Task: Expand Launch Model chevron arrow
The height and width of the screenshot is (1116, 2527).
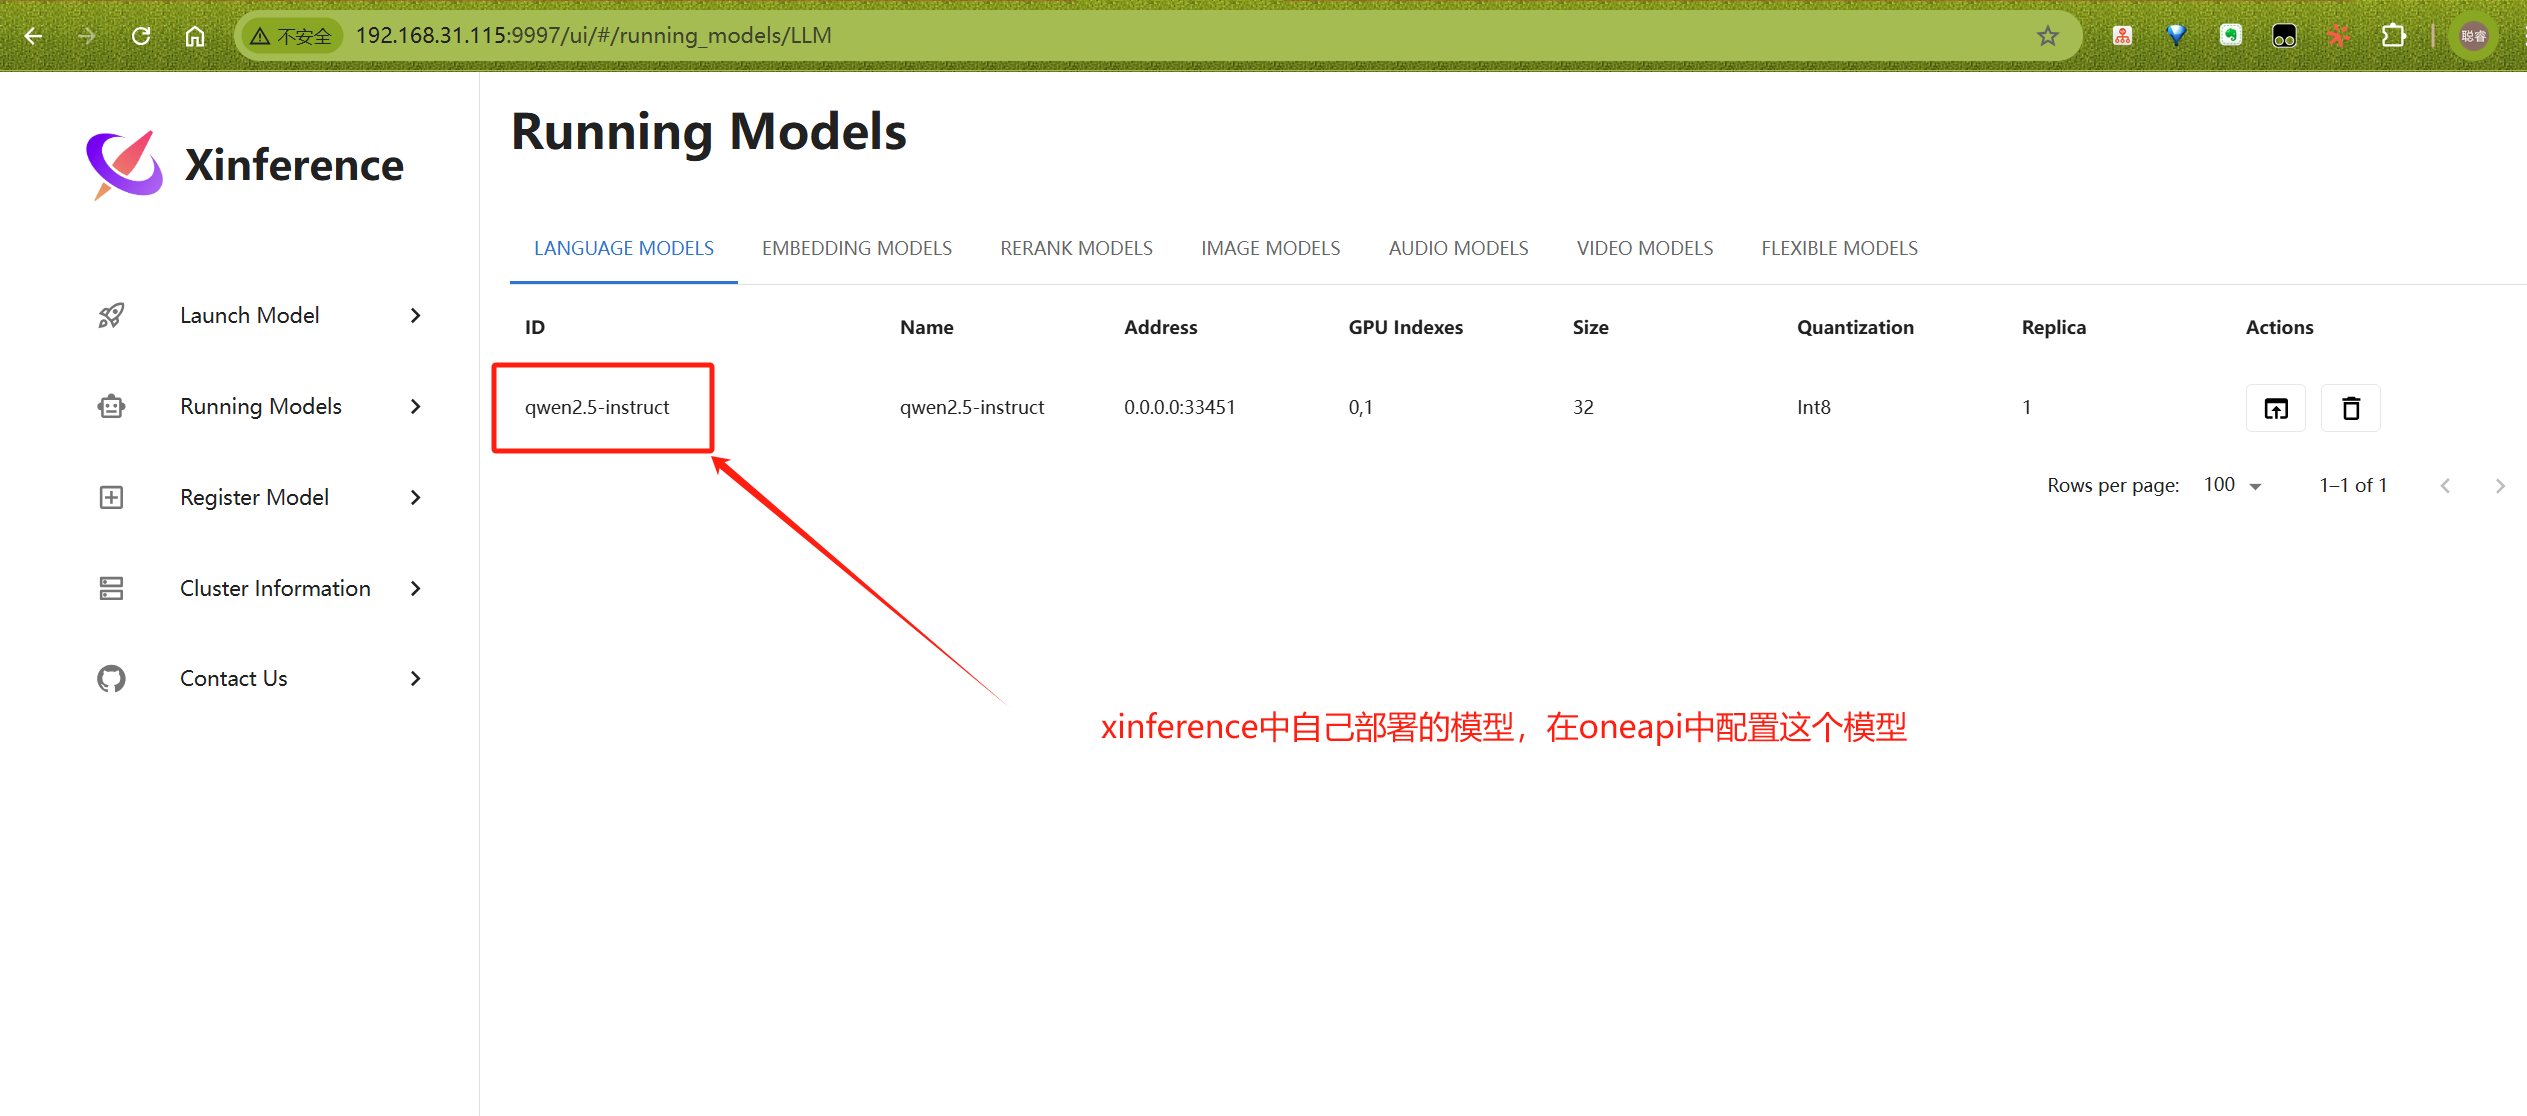Action: (x=416, y=316)
